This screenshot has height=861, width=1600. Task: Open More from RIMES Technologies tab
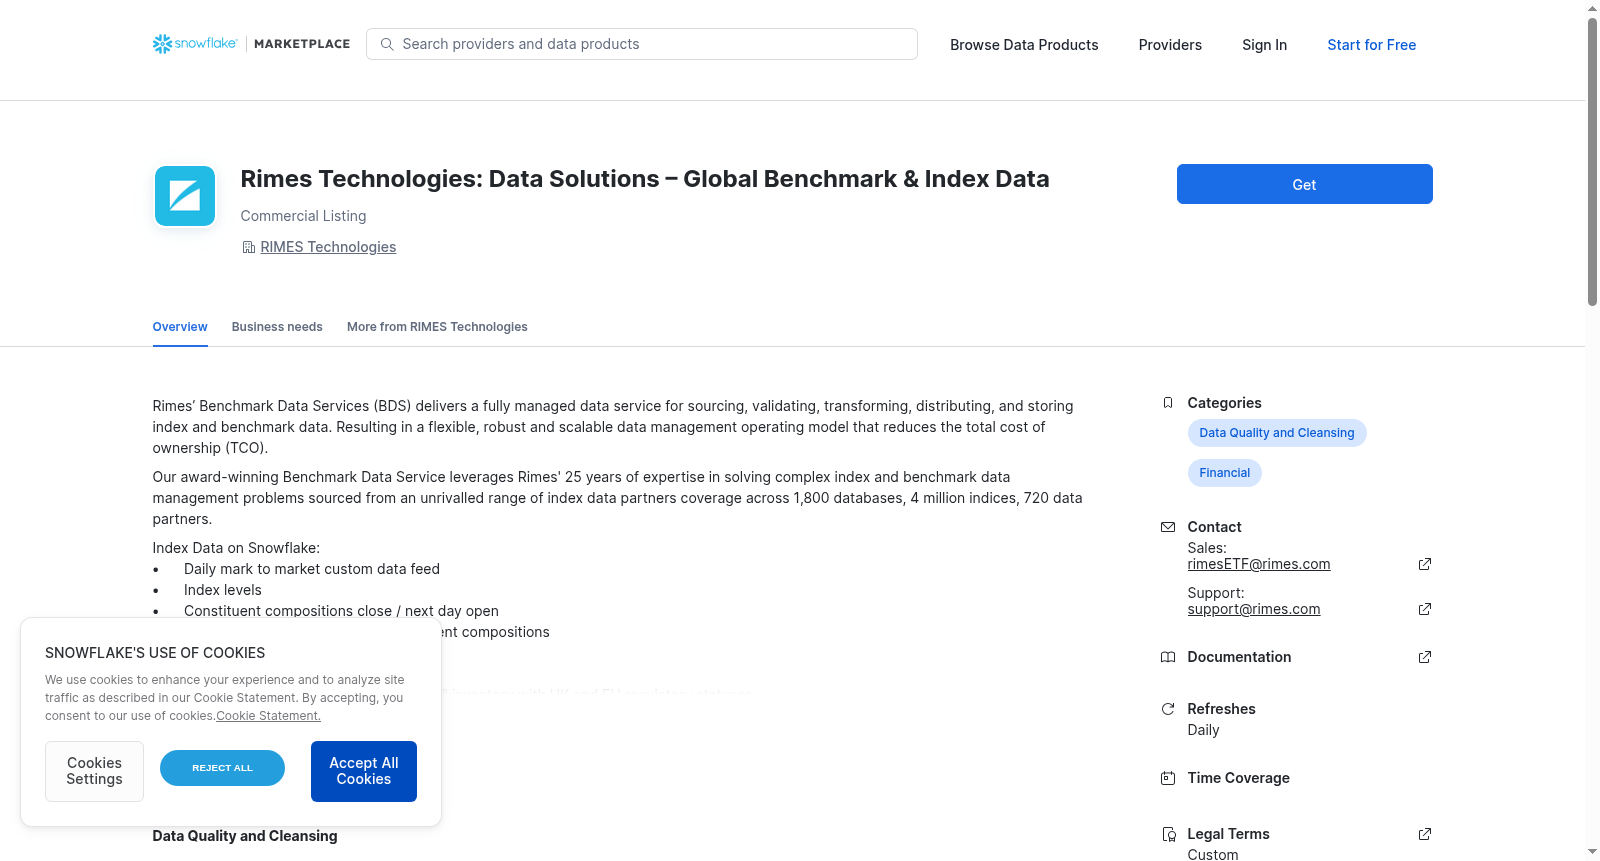437,327
